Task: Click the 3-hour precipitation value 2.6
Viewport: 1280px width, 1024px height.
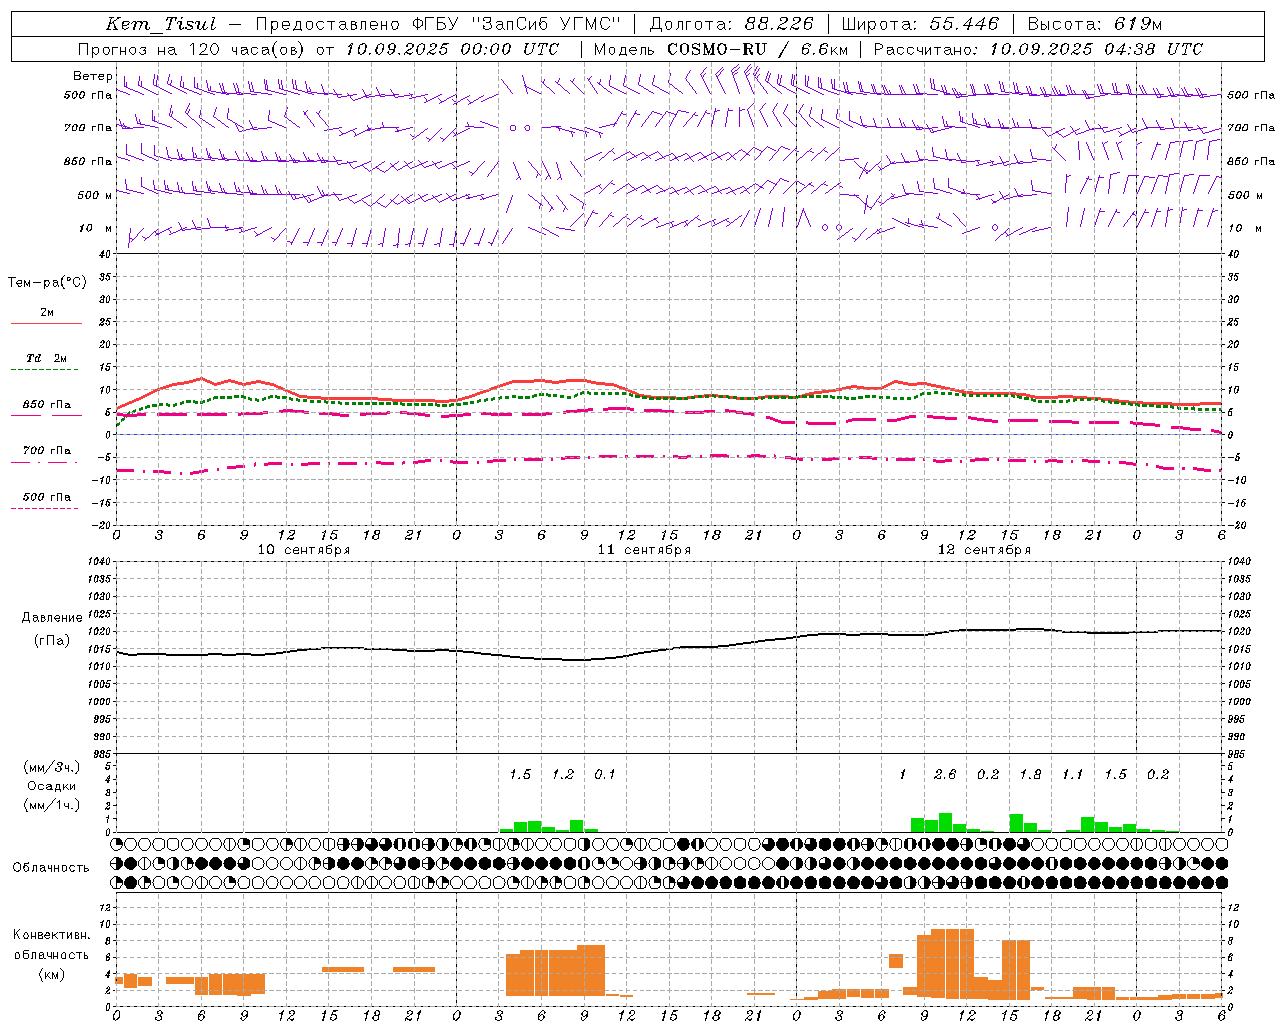Action: [x=945, y=774]
